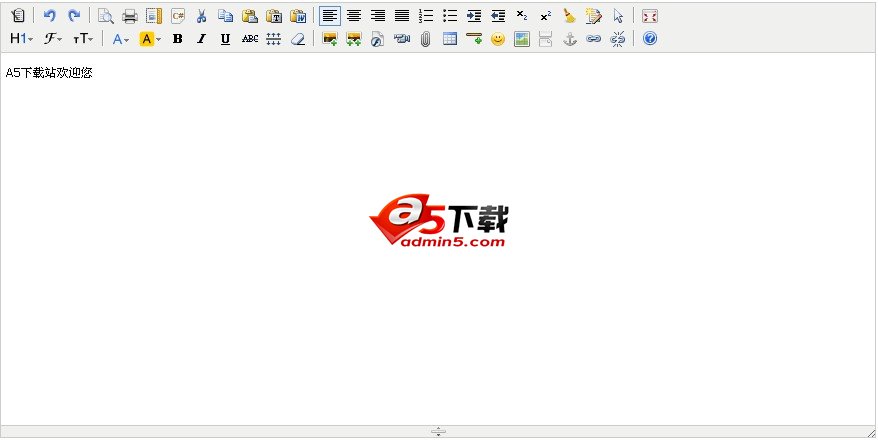
Task: Copy the selected content
Action: coord(226,16)
